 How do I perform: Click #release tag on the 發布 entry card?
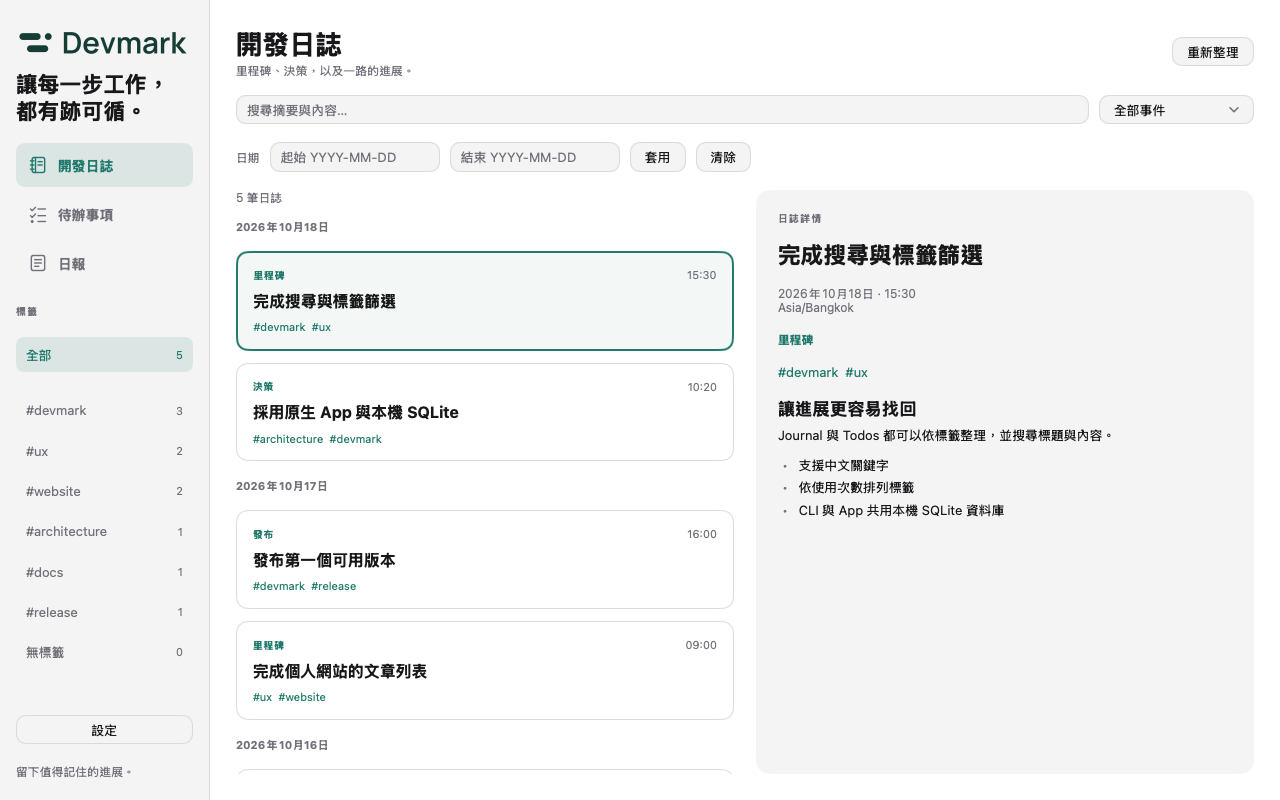coord(334,586)
